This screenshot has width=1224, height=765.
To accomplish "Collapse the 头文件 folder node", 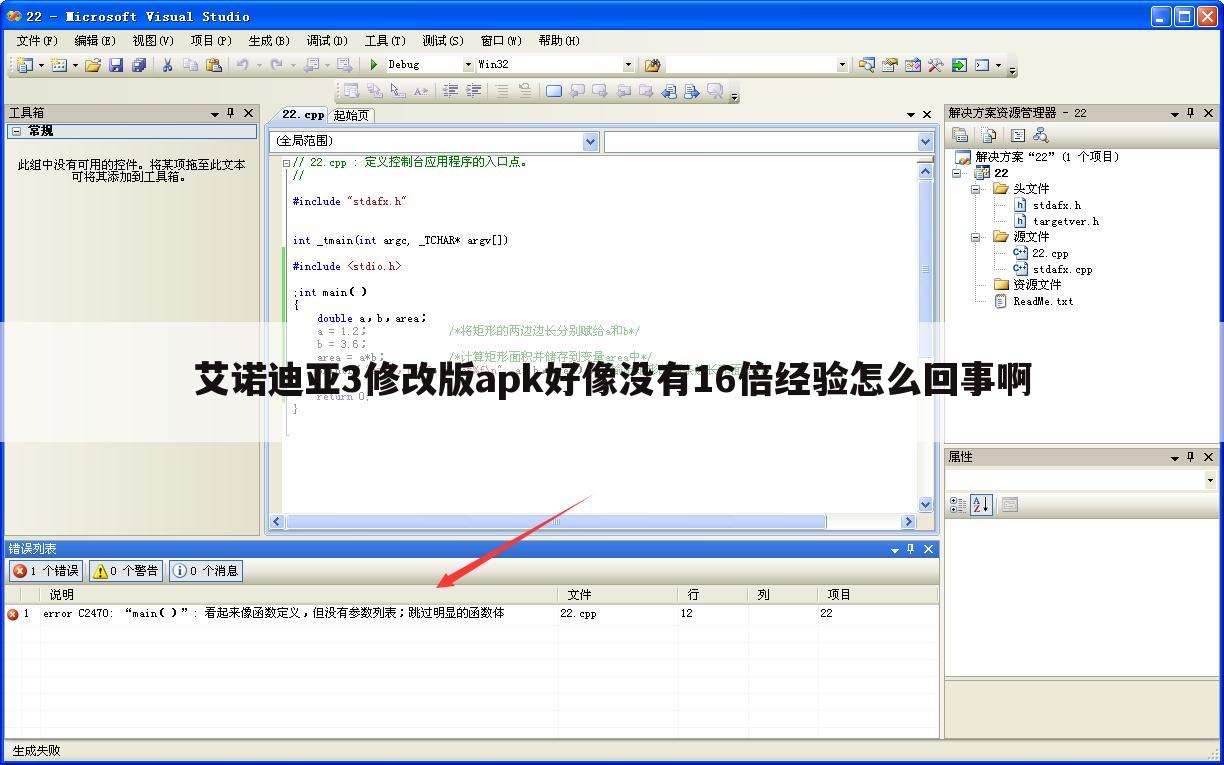I will pos(976,189).
